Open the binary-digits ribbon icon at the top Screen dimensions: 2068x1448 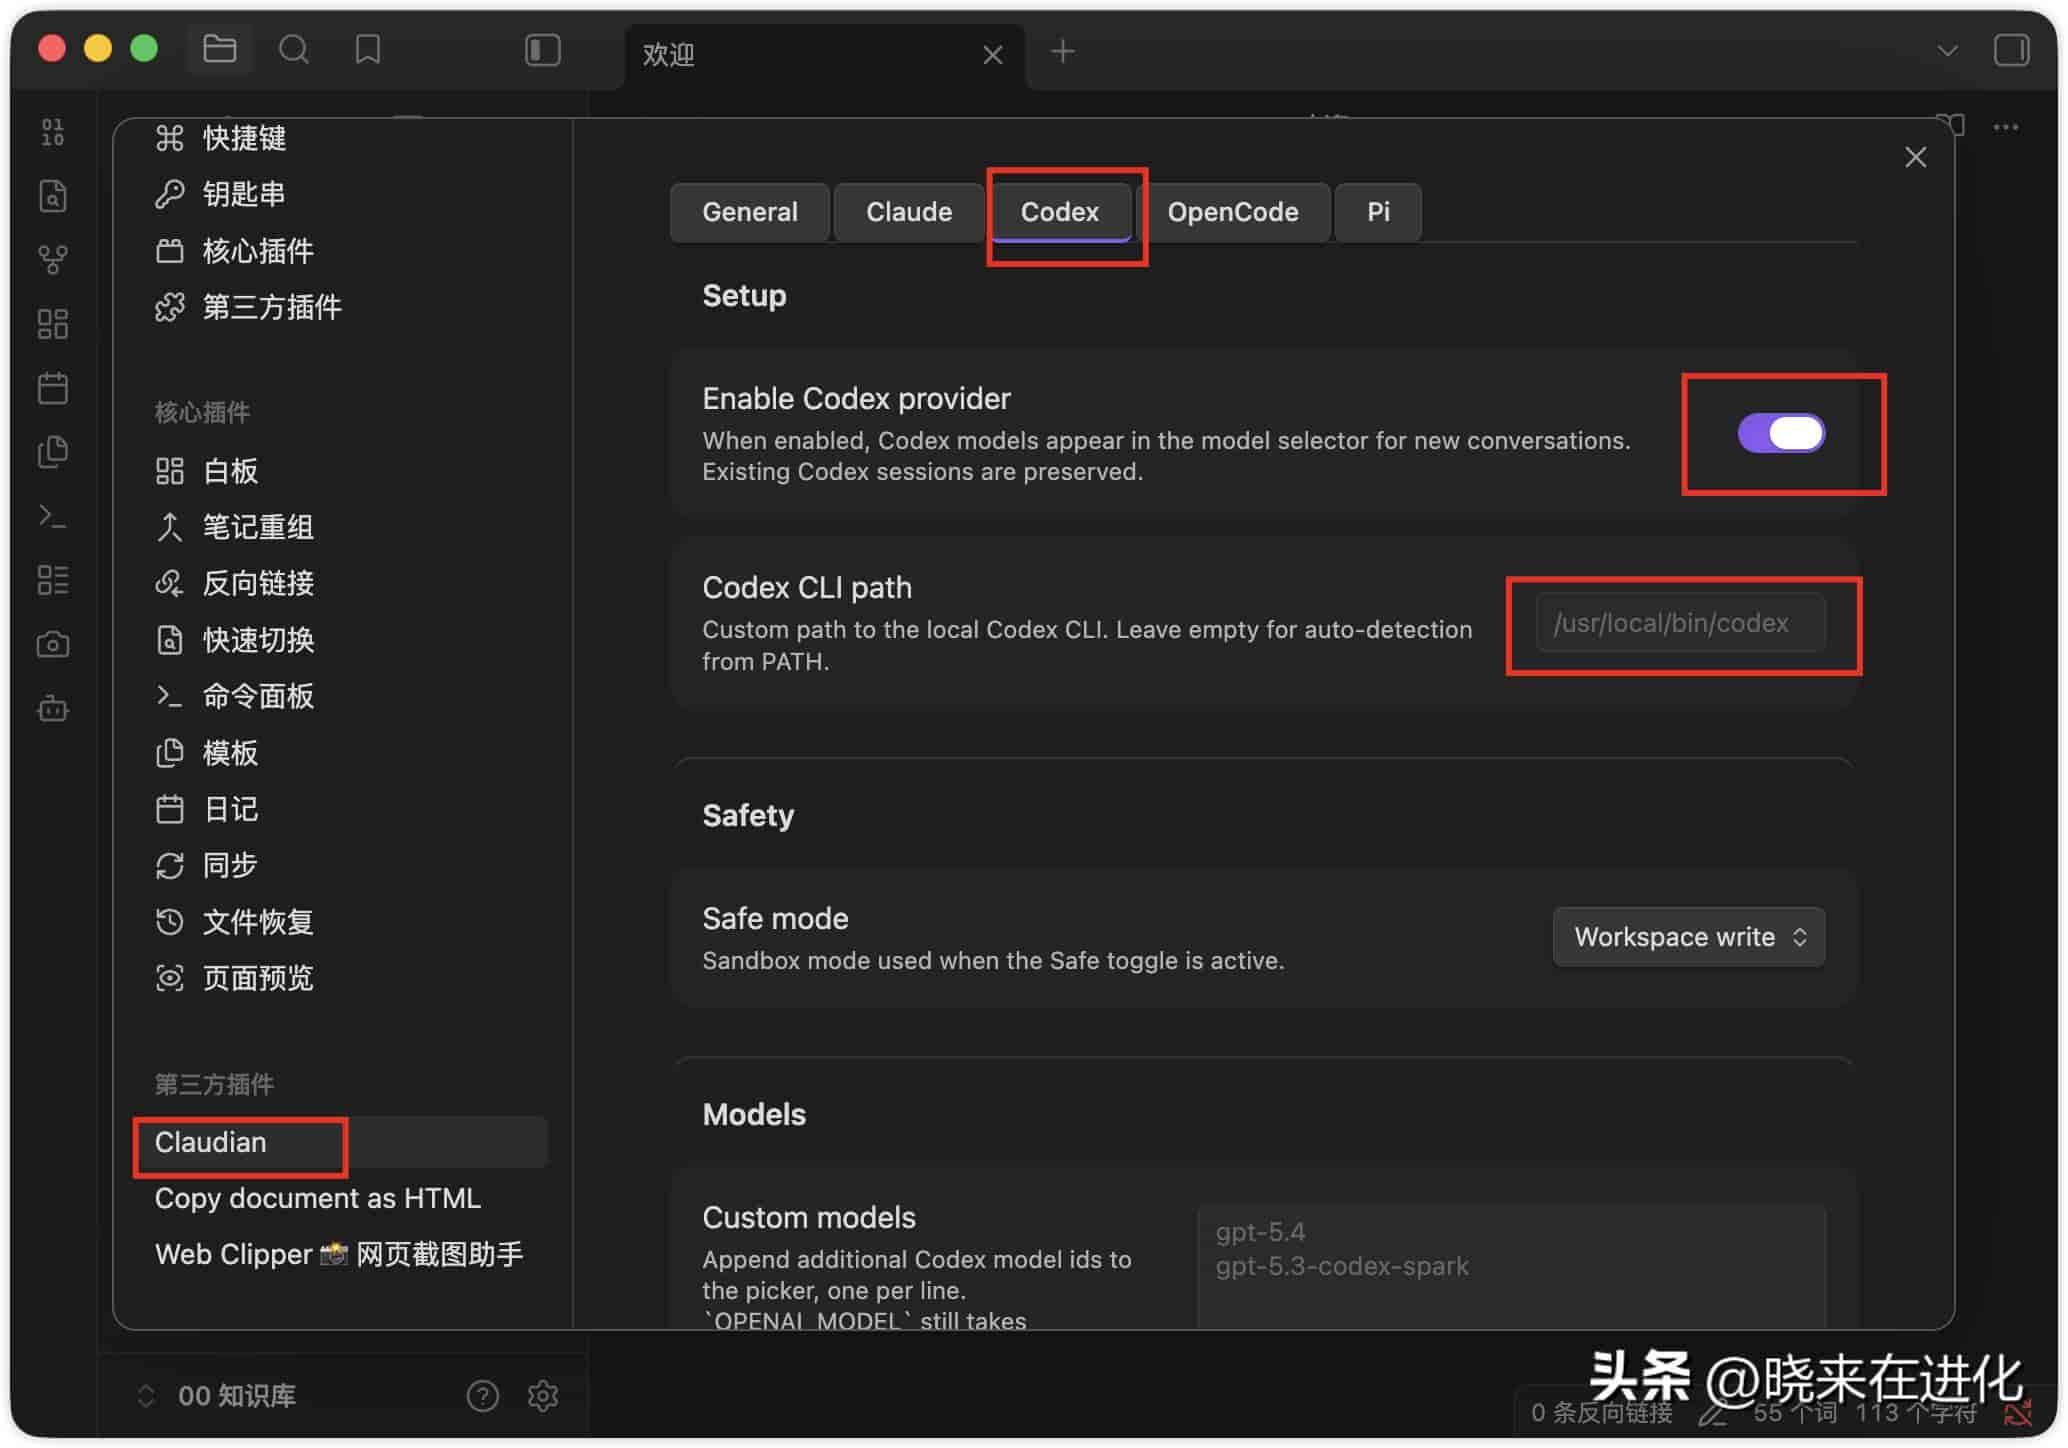click(53, 131)
